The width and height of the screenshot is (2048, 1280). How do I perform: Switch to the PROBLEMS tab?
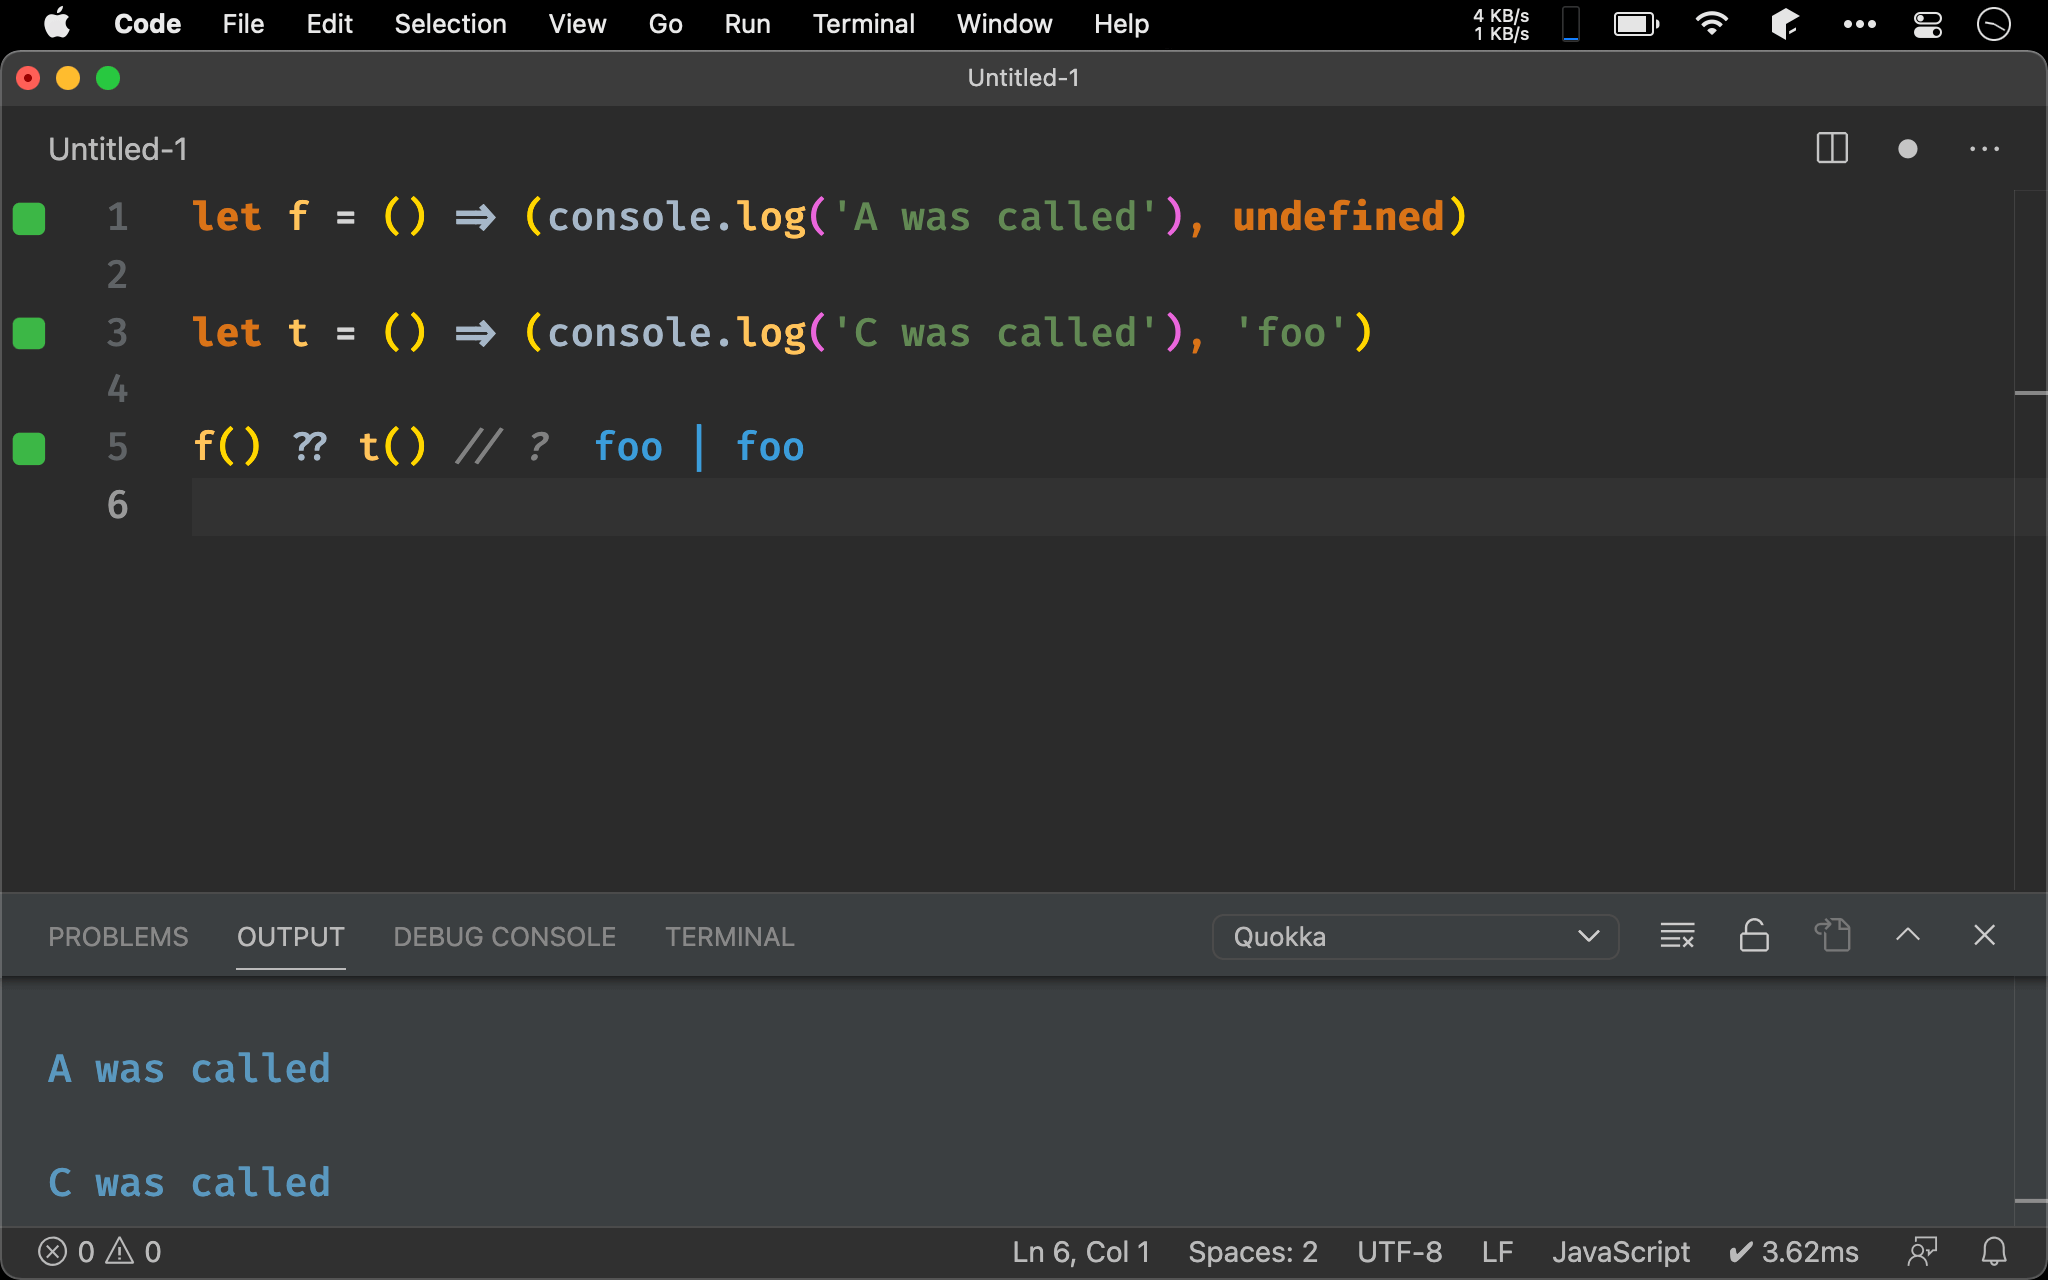coord(118,937)
